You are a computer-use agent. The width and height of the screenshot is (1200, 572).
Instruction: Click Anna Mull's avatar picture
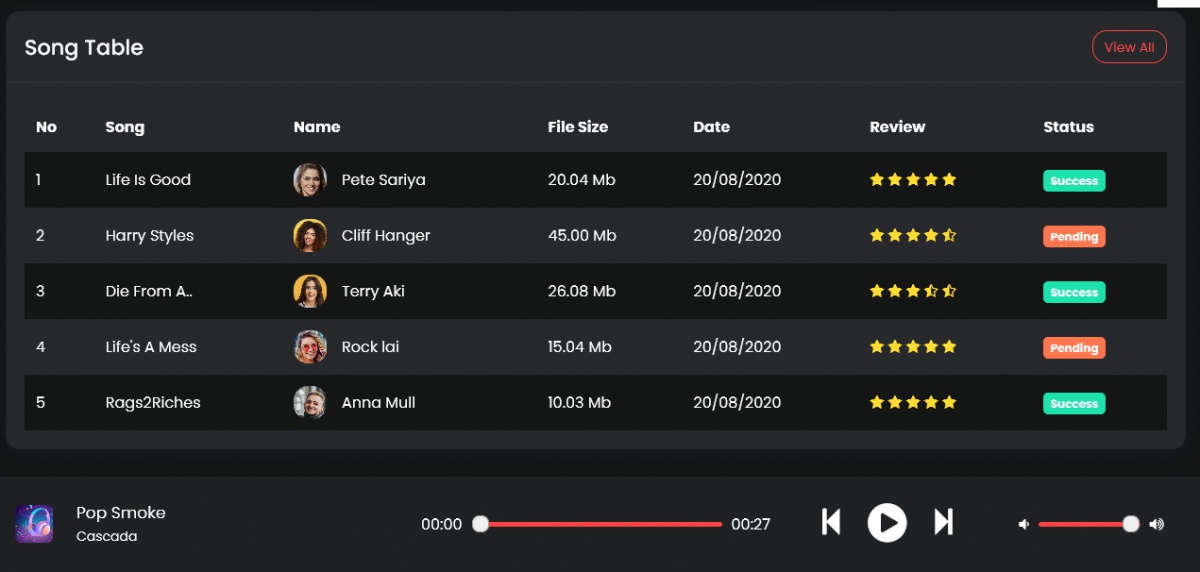[x=310, y=403]
